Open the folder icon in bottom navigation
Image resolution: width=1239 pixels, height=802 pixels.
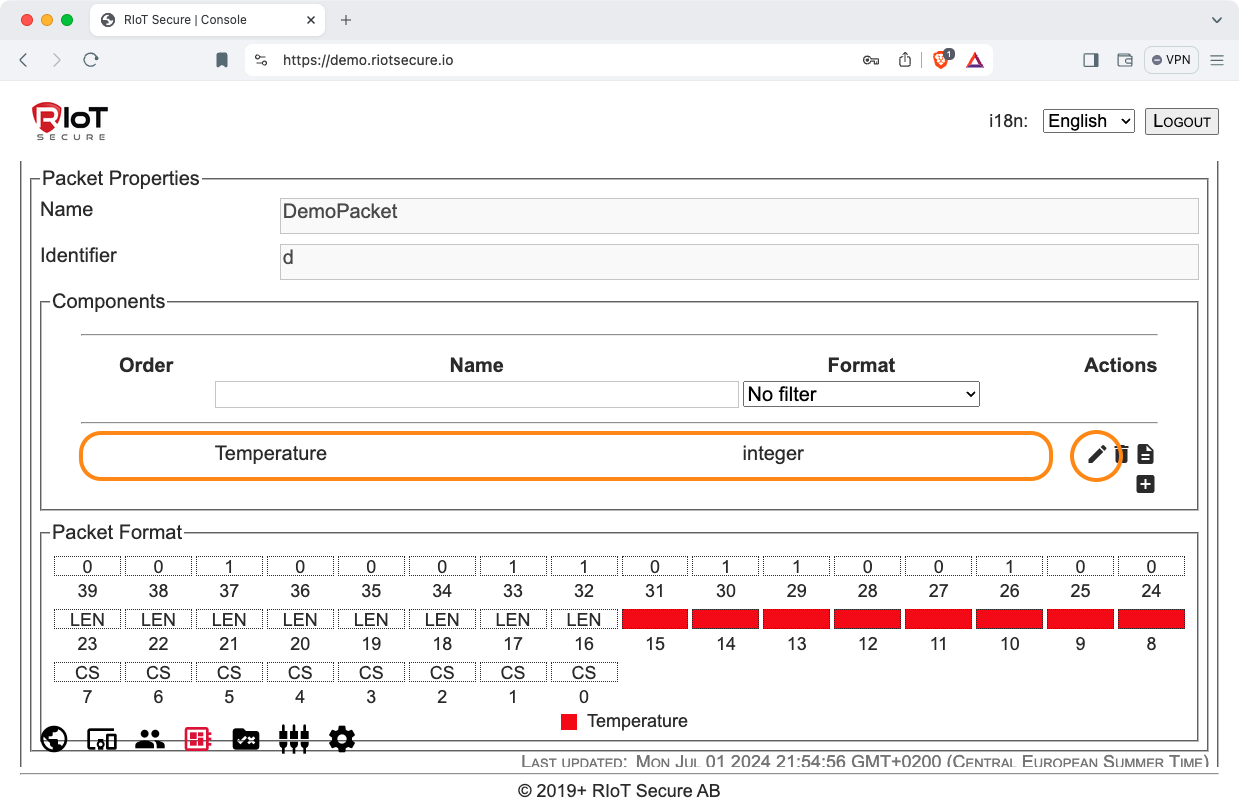coord(246,739)
